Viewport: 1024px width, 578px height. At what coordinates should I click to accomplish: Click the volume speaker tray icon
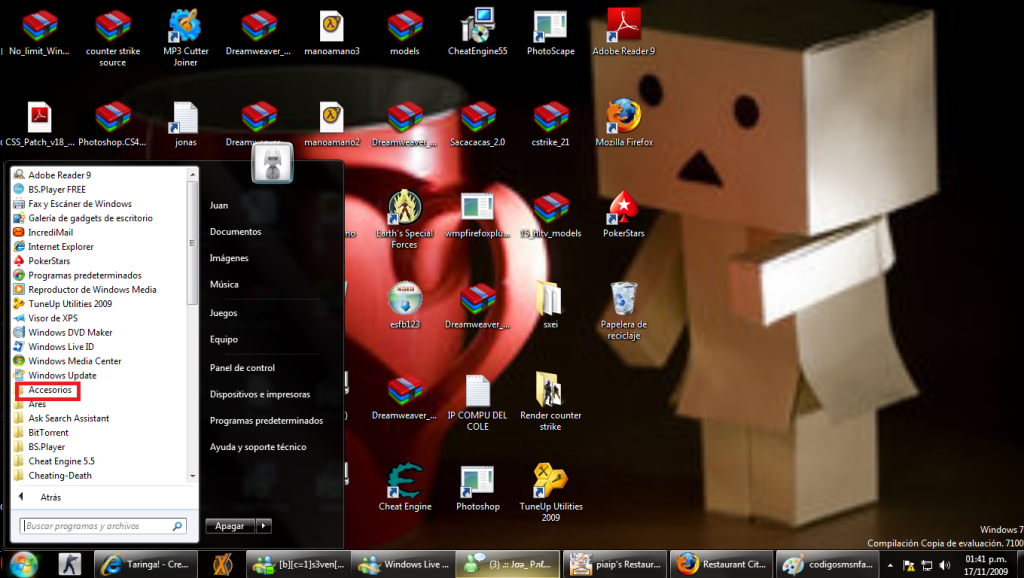tap(944, 565)
